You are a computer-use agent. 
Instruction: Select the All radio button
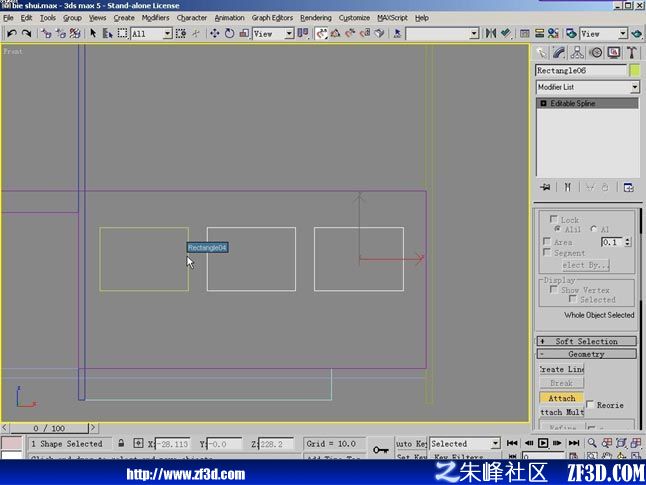(594, 229)
